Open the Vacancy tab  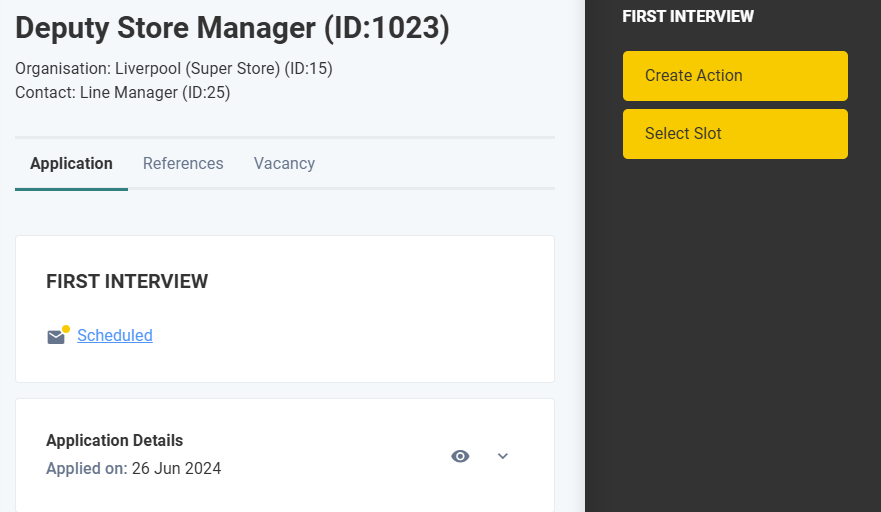pos(284,164)
